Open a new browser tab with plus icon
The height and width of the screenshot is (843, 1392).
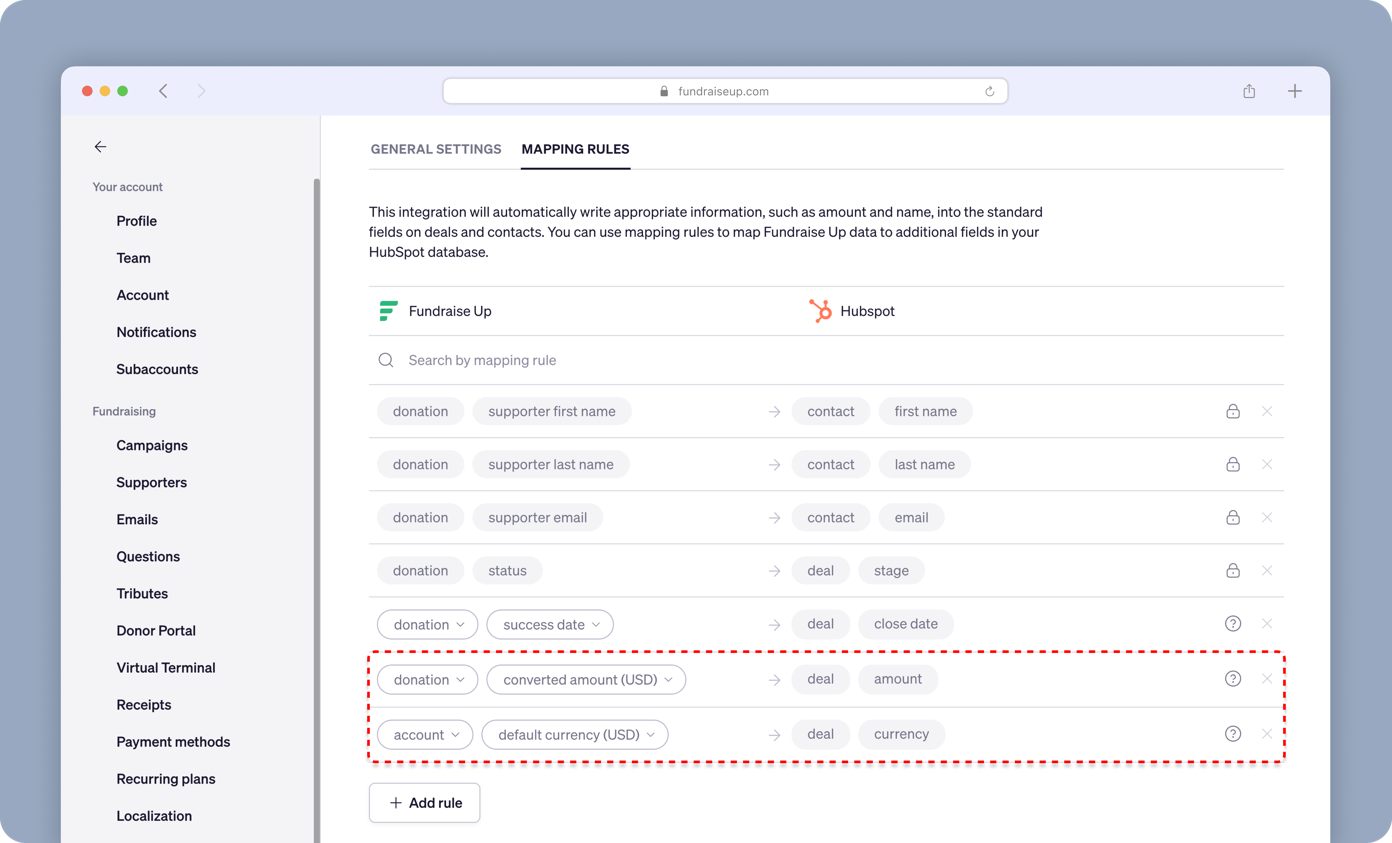point(1295,91)
